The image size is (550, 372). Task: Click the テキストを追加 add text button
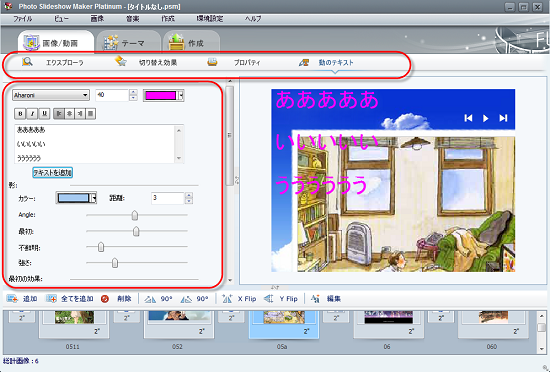coord(53,173)
